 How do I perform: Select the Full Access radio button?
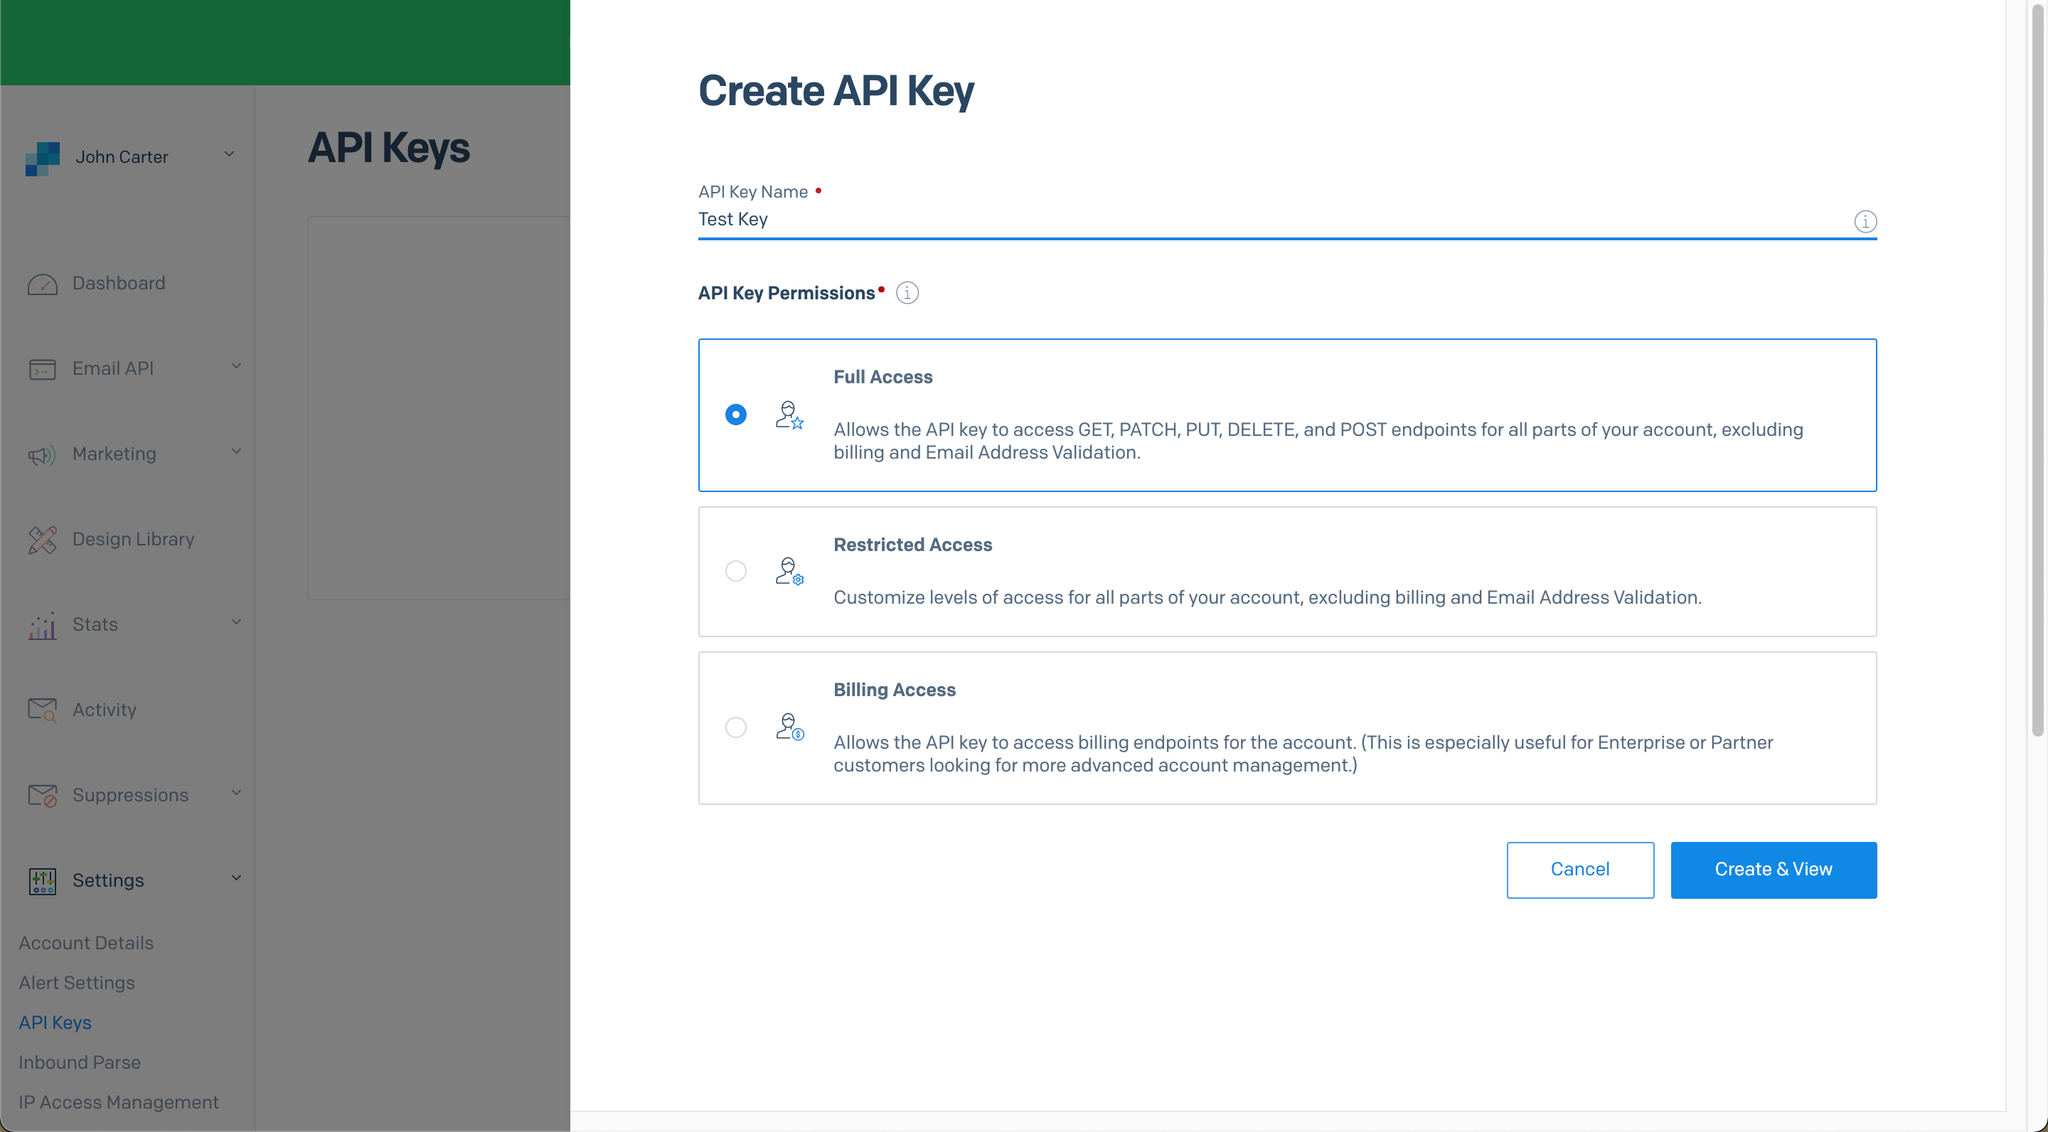coord(736,414)
